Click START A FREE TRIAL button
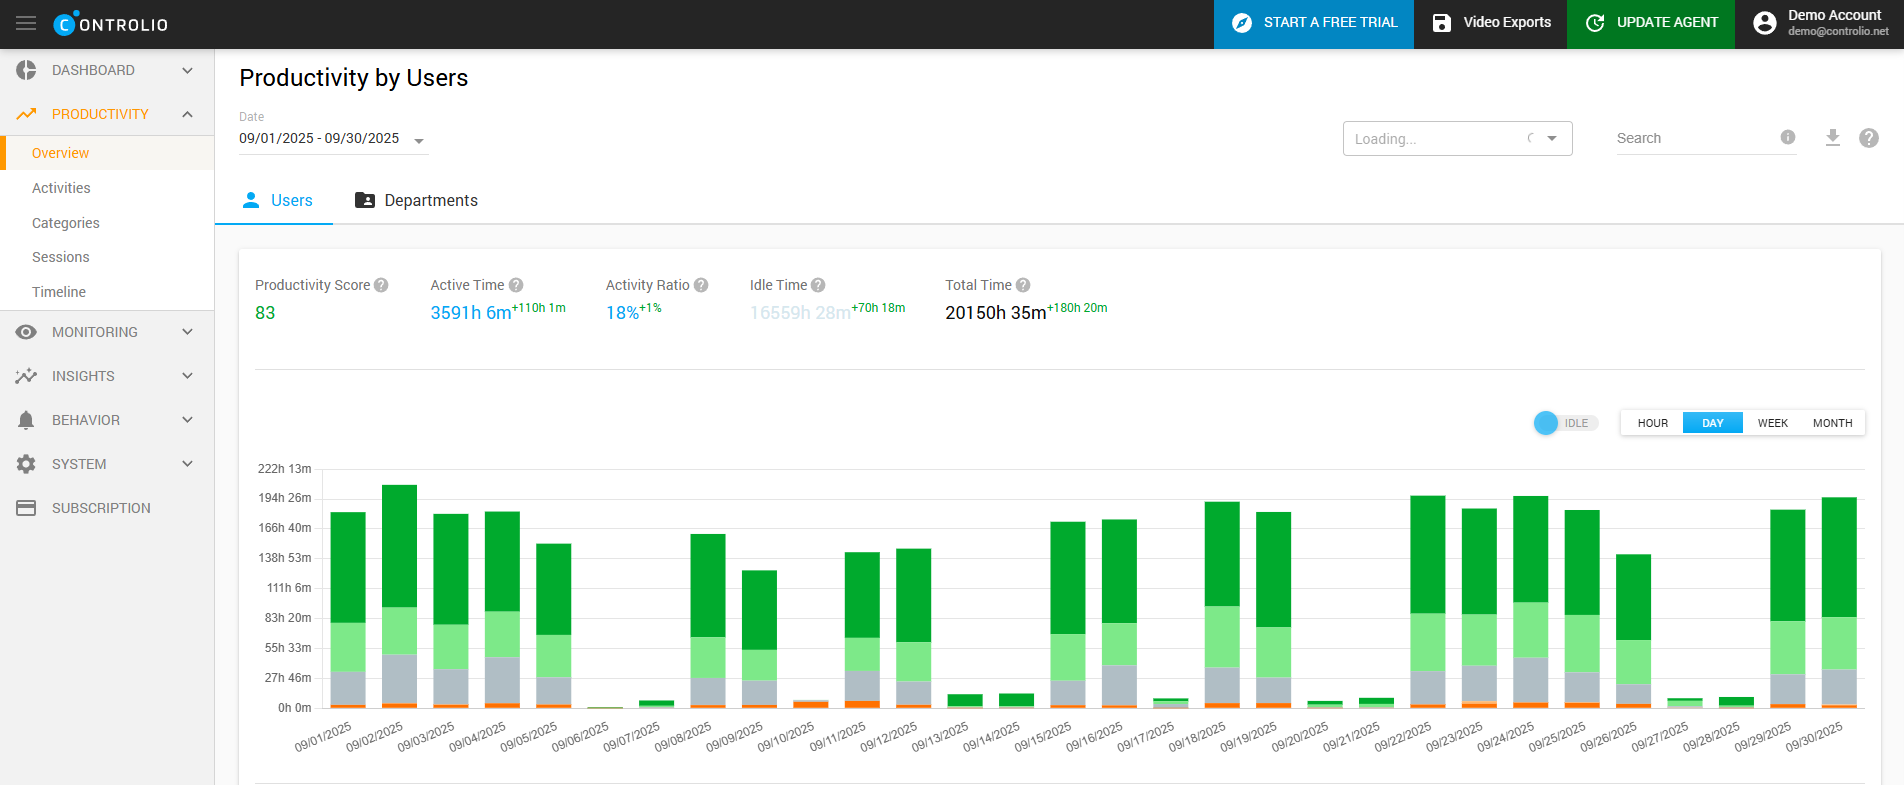Screen dimensions: 1904x785 tap(1313, 23)
